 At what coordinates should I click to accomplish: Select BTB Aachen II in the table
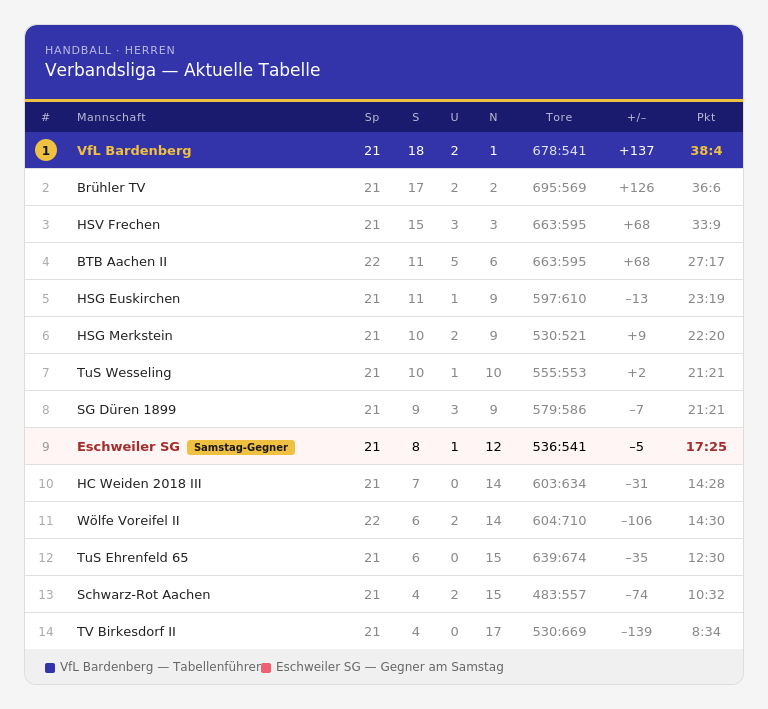pyautogui.click(x=122, y=261)
